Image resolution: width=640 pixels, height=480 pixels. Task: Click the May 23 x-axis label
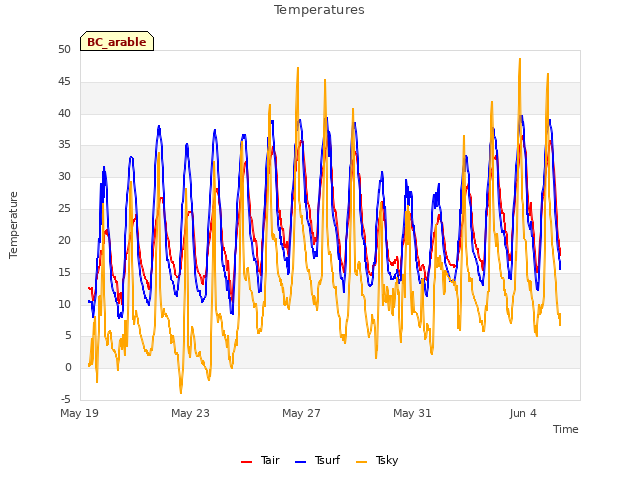click(190, 413)
